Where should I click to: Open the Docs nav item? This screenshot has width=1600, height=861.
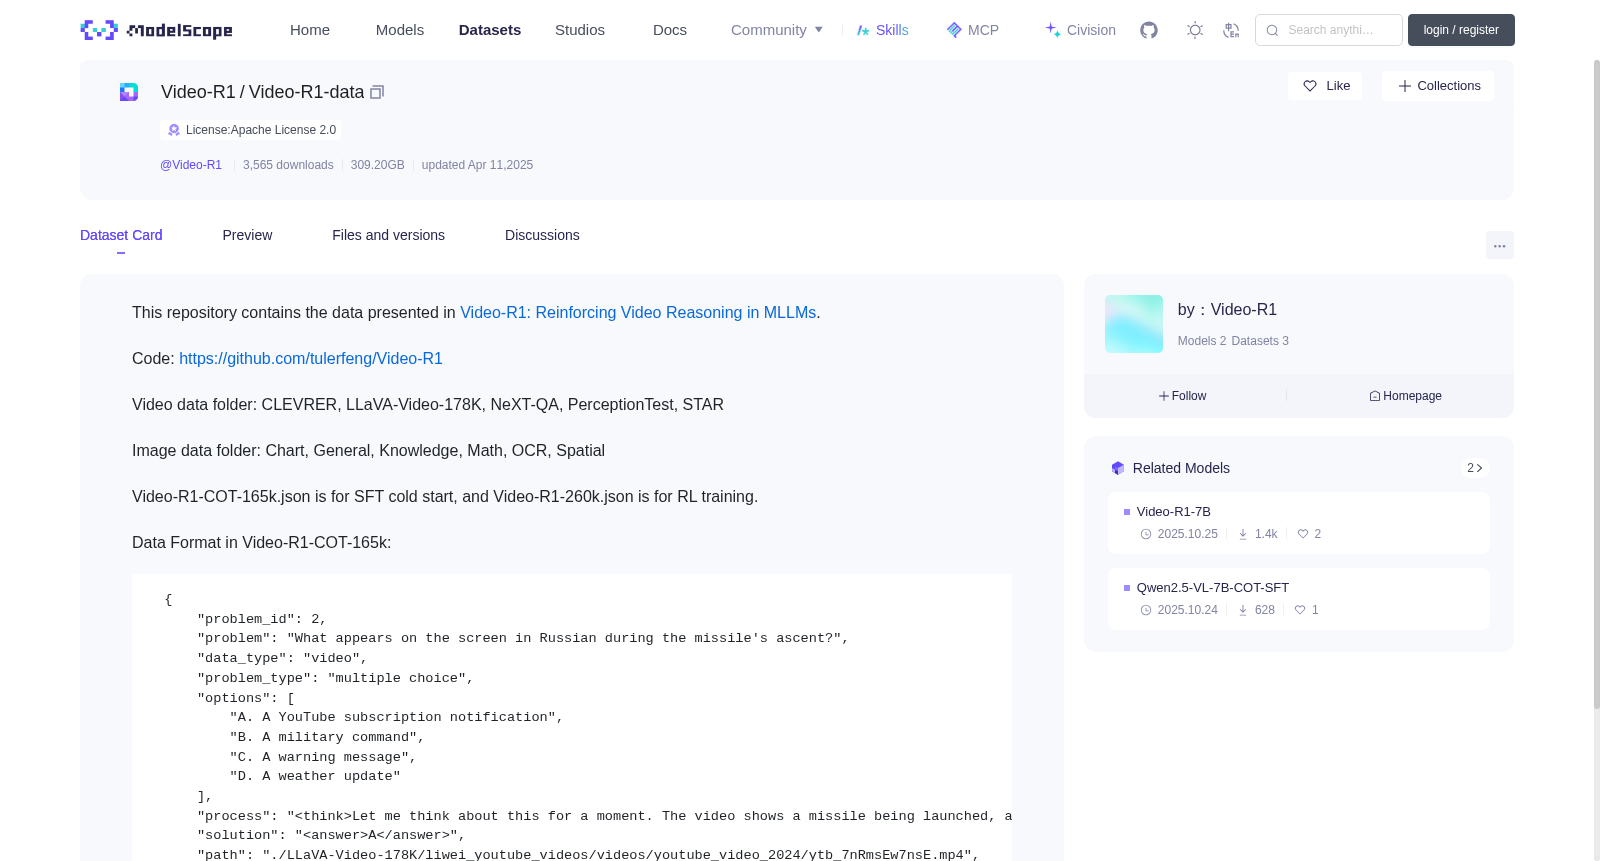tap(670, 30)
